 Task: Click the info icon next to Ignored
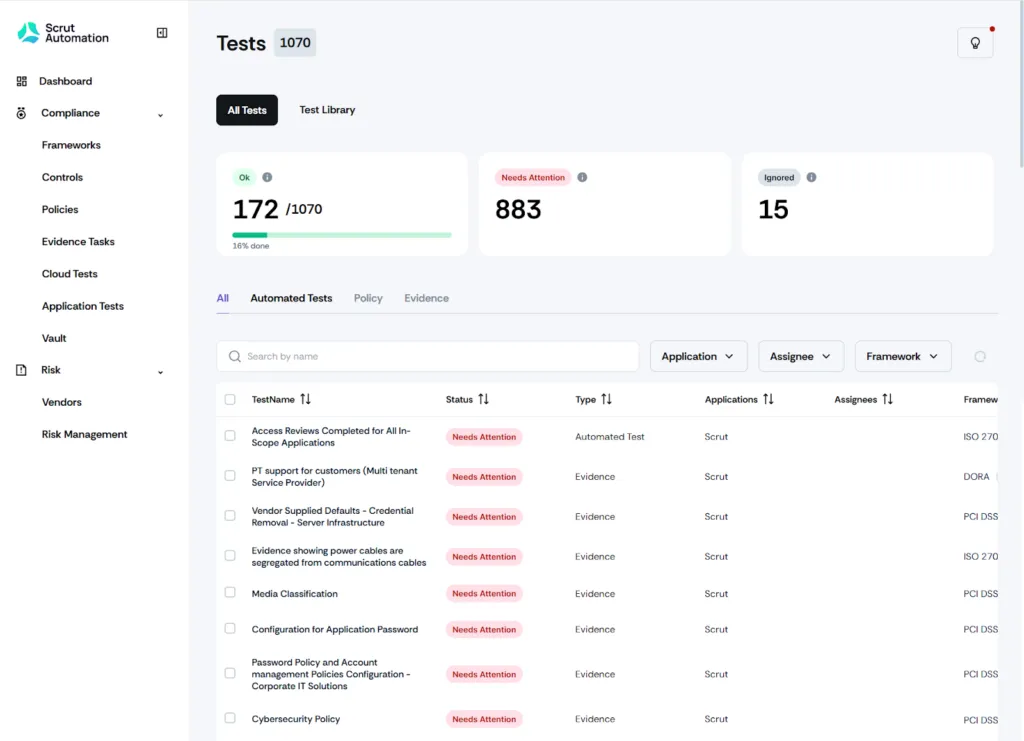809,176
